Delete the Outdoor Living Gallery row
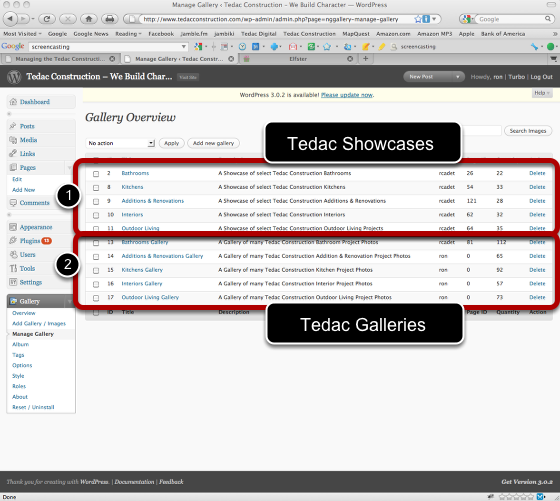Image resolution: width=560 pixels, height=501 pixels. [537, 297]
